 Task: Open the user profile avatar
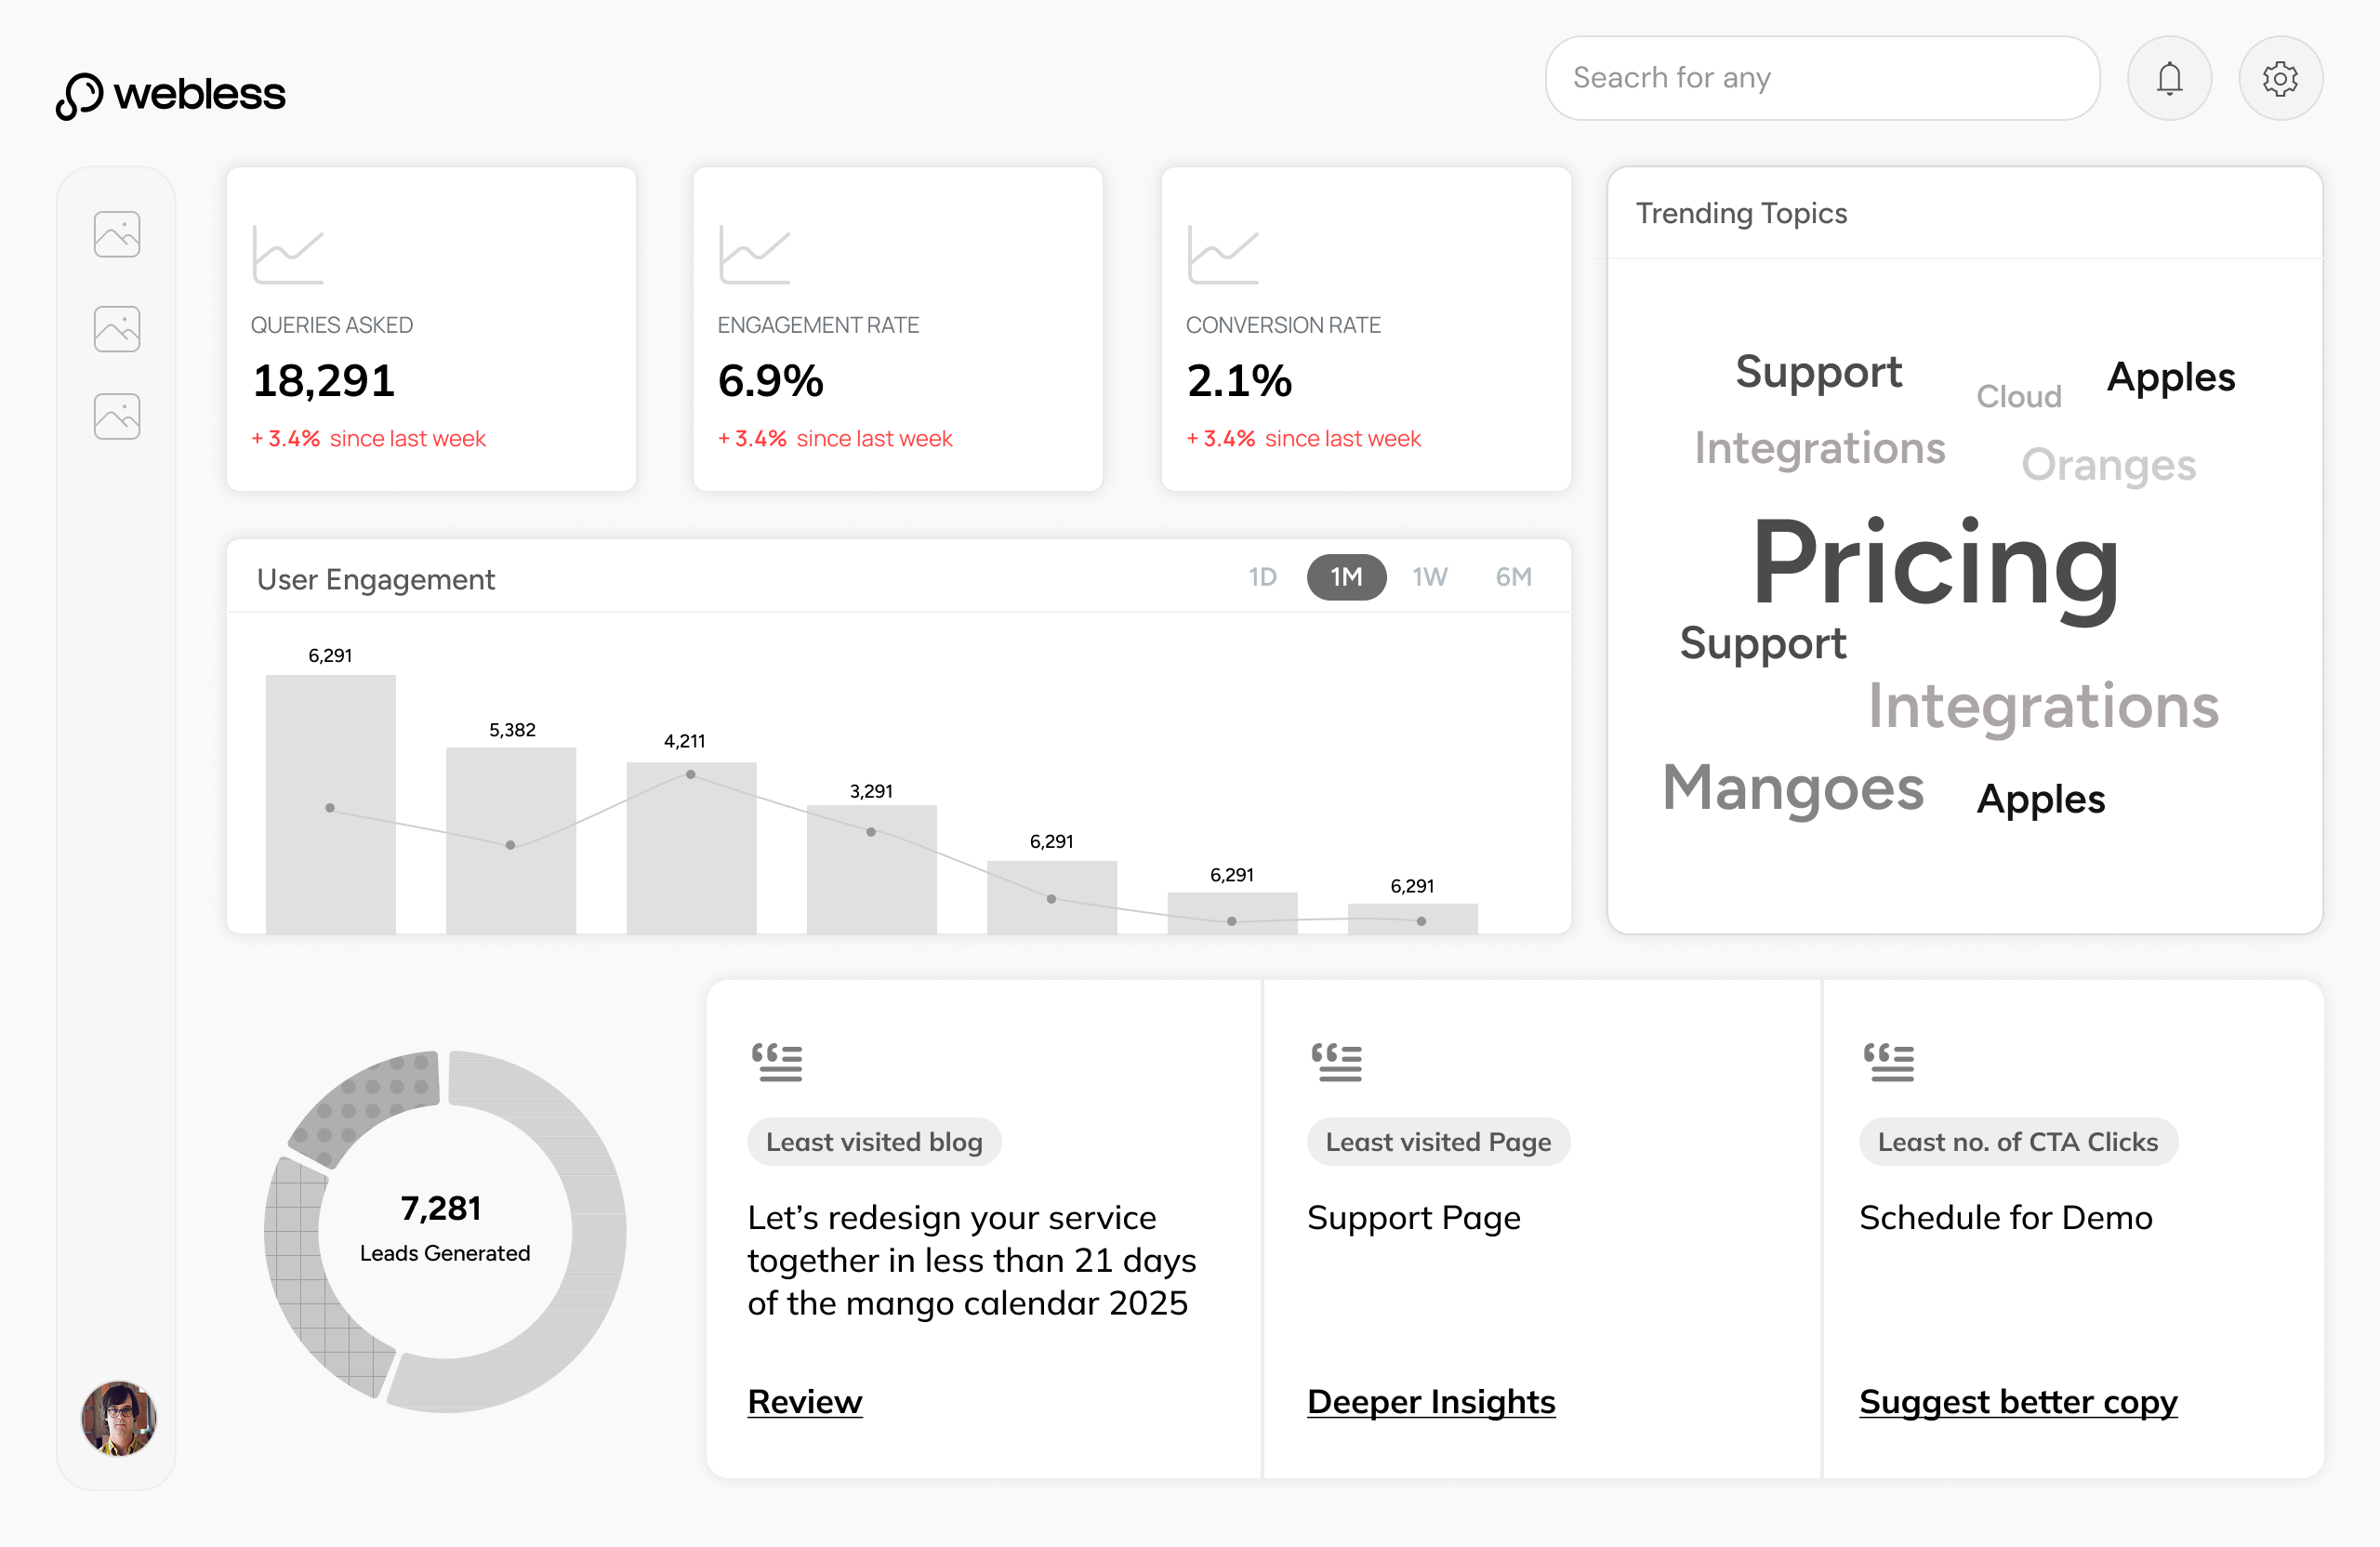(119, 1418)
